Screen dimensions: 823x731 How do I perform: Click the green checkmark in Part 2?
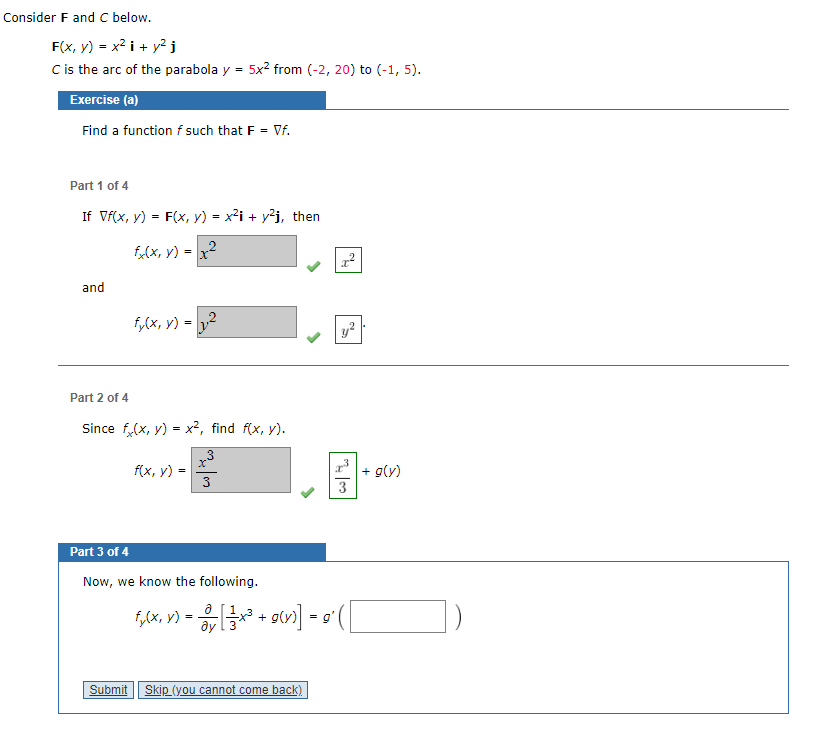pos(309,493)
